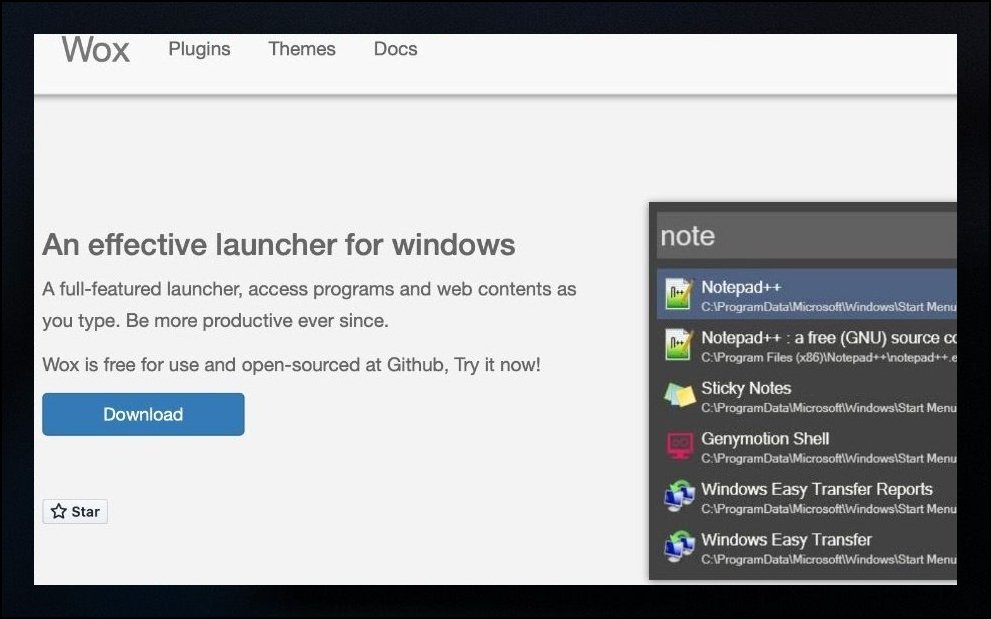Open the Themes page

301,49
